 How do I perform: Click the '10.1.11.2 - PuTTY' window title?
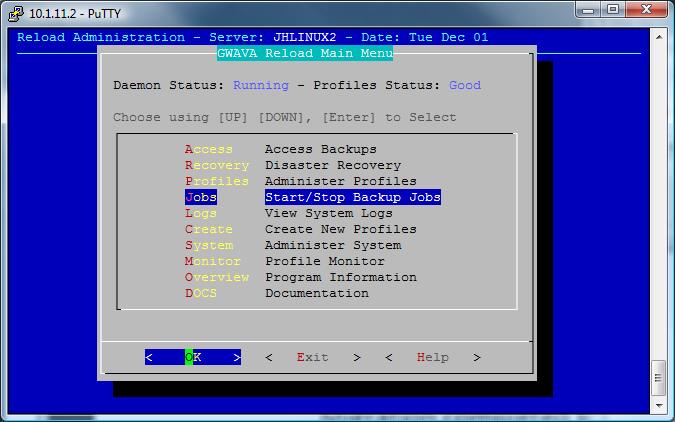click(x=75, y=14)
